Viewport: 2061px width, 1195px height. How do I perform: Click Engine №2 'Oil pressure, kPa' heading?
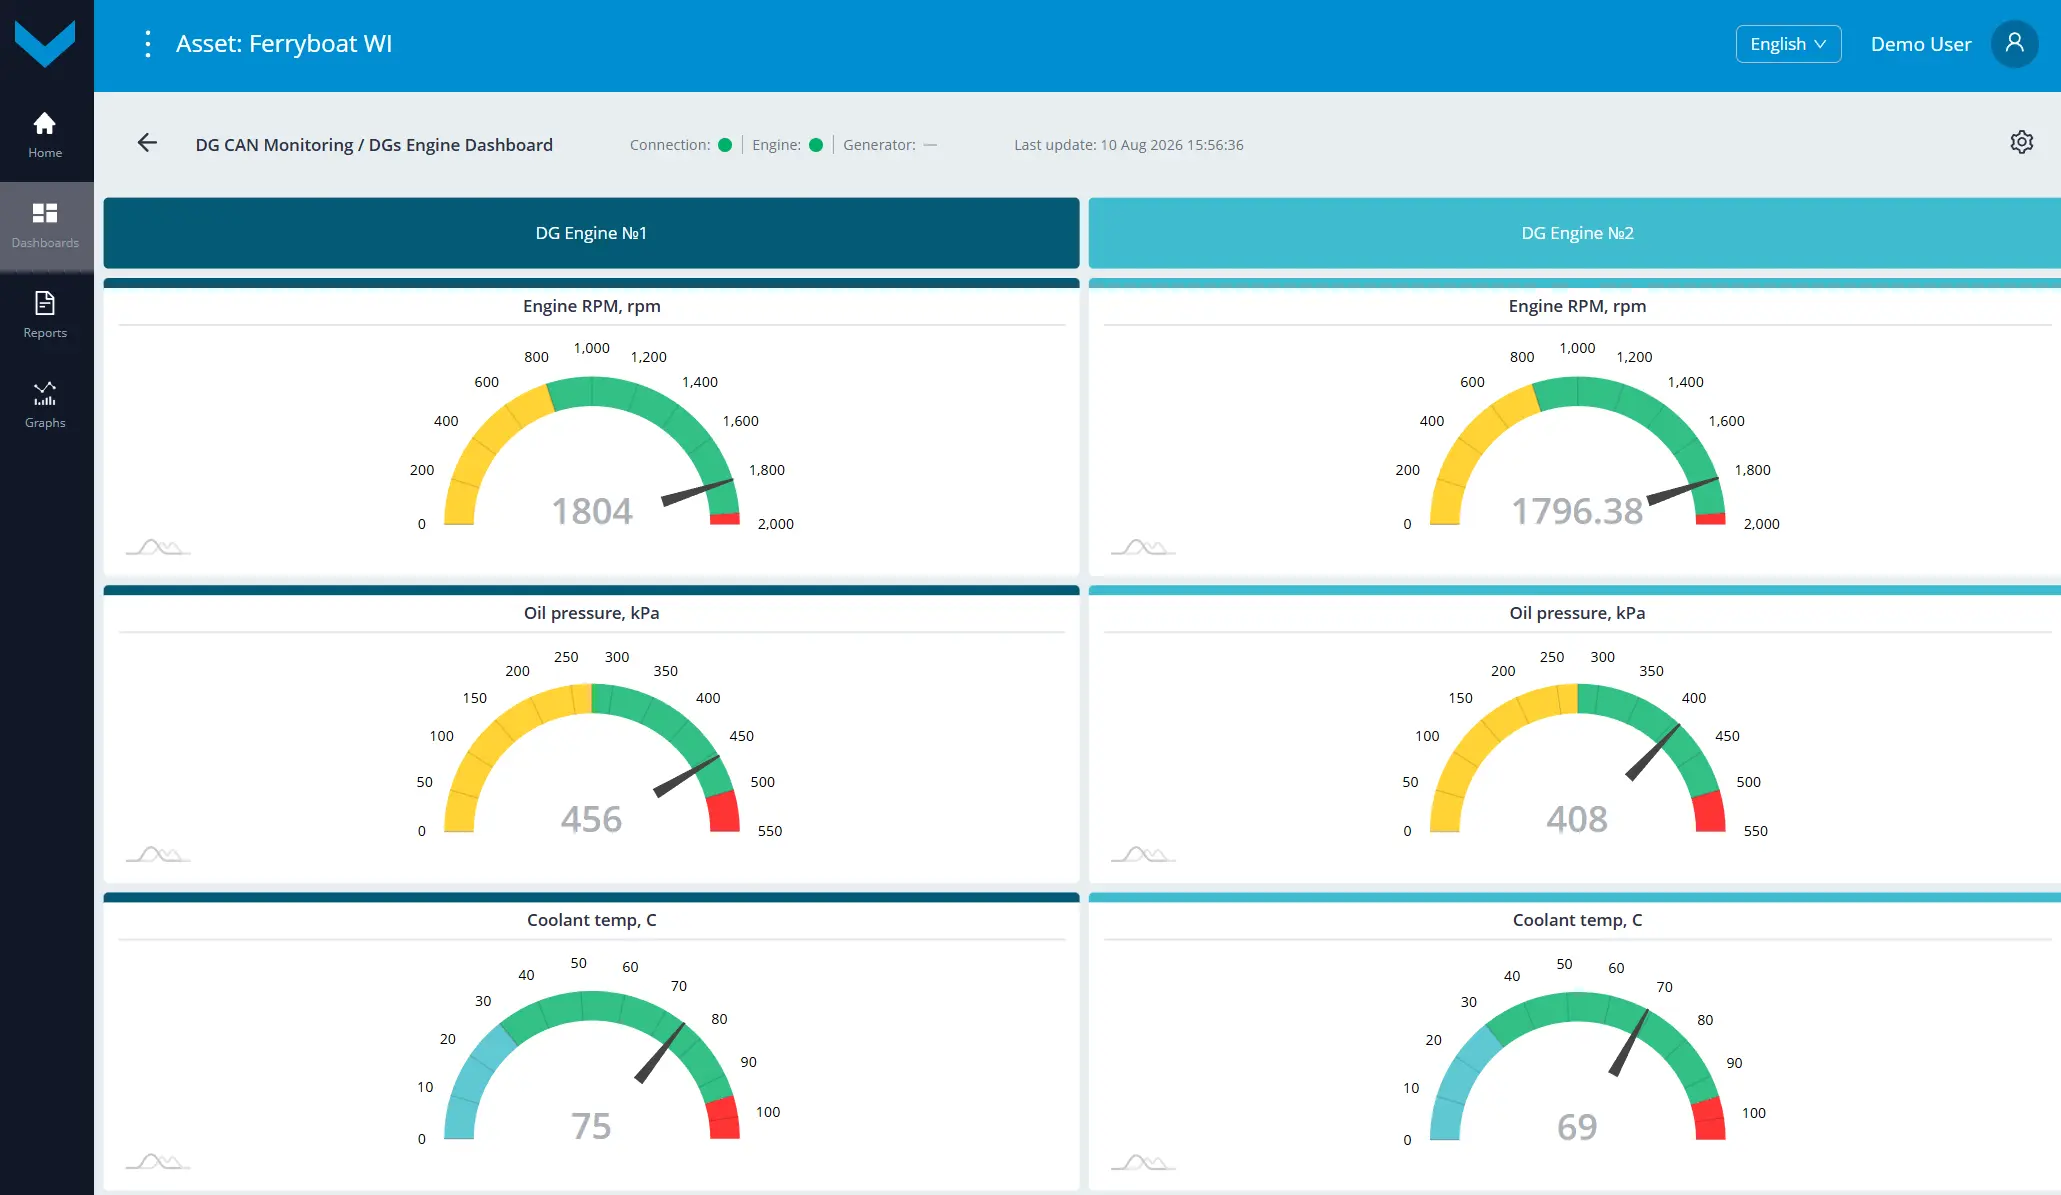1577,613
